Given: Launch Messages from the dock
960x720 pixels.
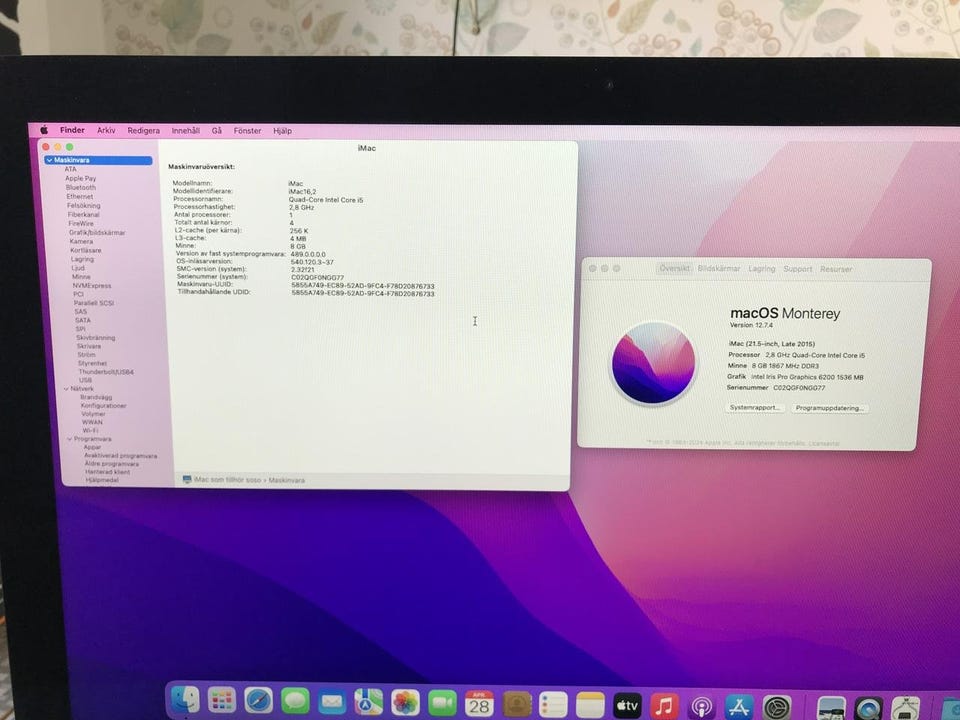Looking at the screenshot, I should 295,702.
